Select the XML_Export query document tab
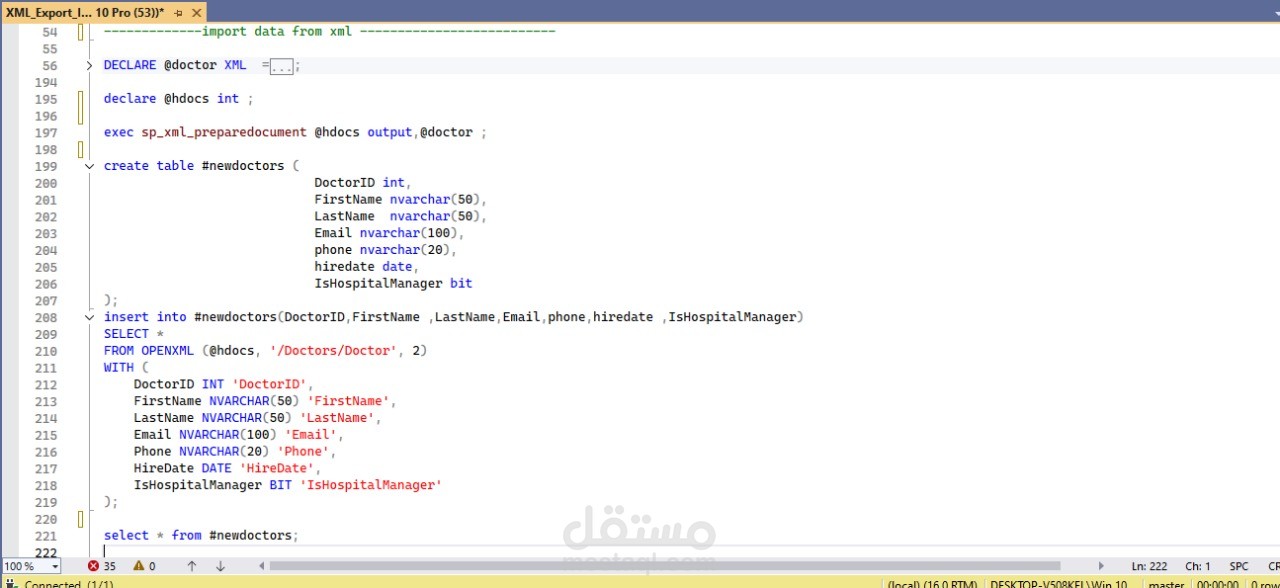1280x588 pixels. (85, 12)
